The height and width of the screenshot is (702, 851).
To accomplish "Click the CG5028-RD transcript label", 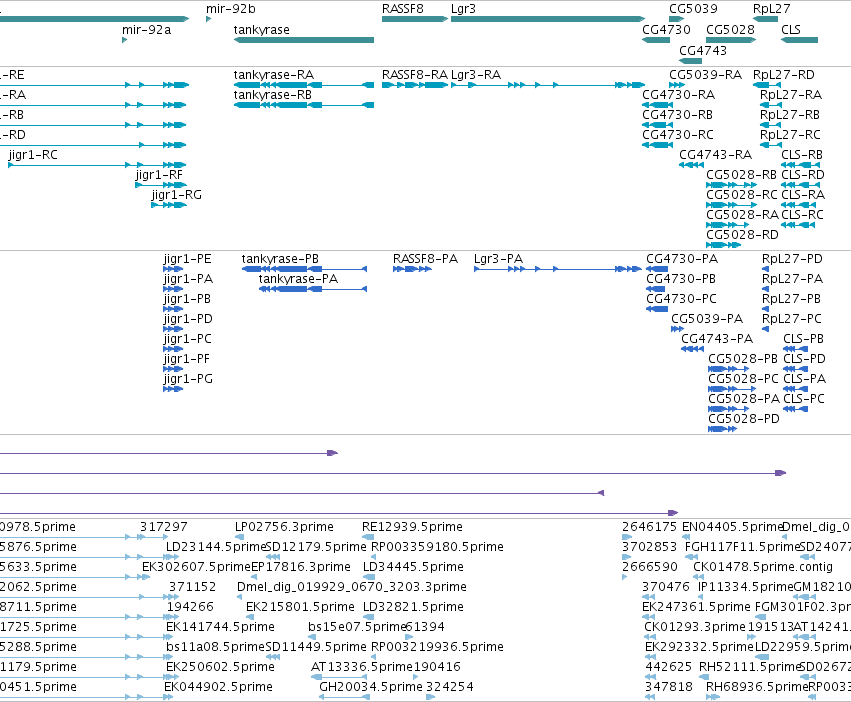I will tap(742, 235).
